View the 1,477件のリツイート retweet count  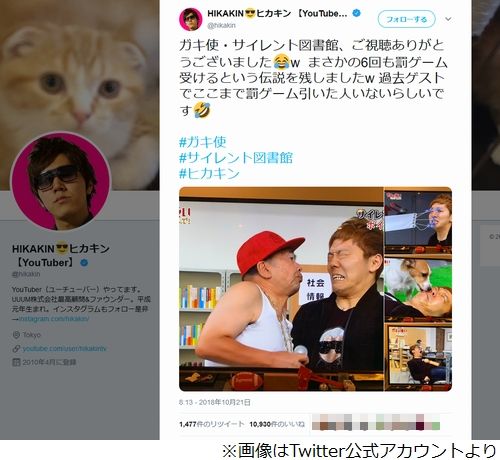coord(212,424)
